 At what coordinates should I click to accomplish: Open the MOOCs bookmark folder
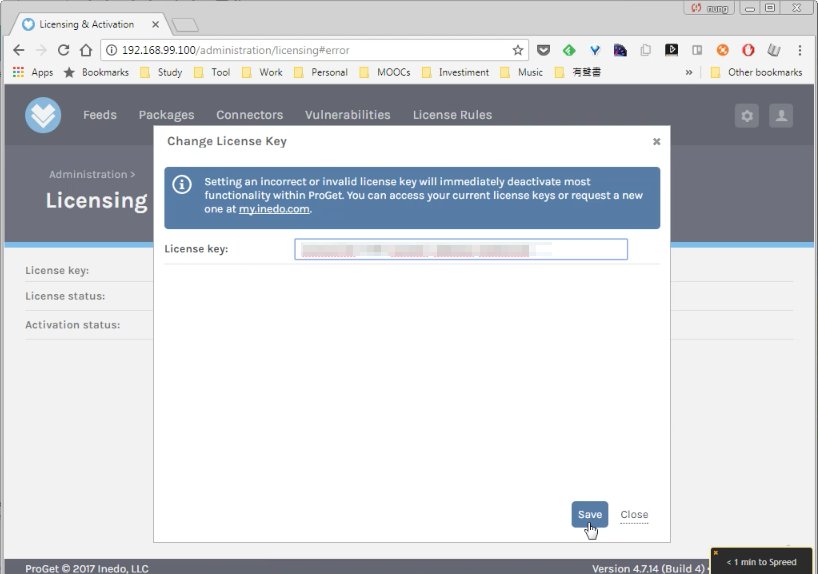(x=384, y=72)
